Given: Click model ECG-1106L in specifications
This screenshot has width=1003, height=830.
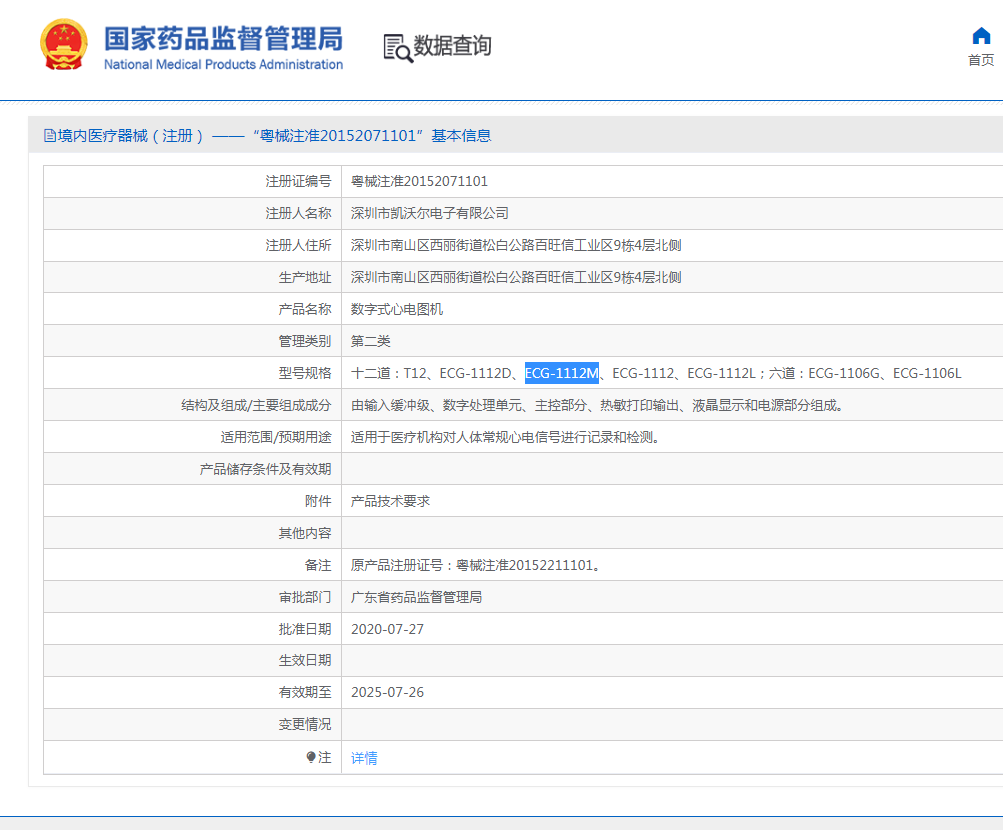Looking at the screenshot, I should (927, 373).
